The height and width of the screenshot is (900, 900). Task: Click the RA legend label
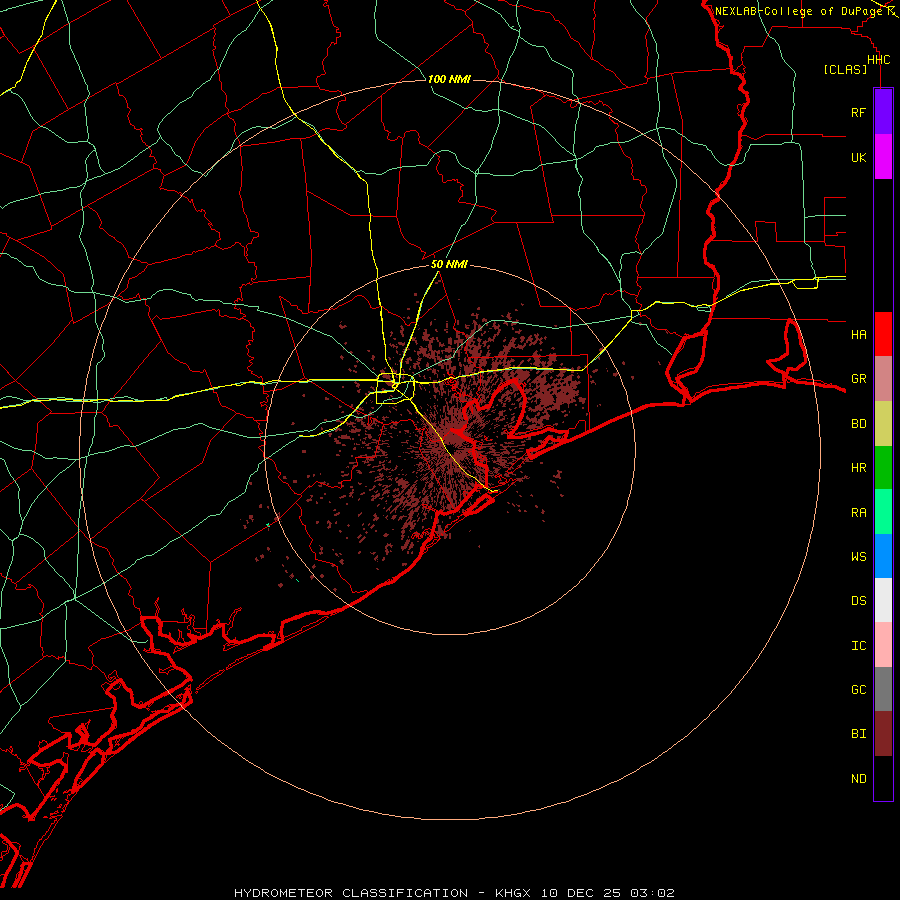(x=858, y=512)
